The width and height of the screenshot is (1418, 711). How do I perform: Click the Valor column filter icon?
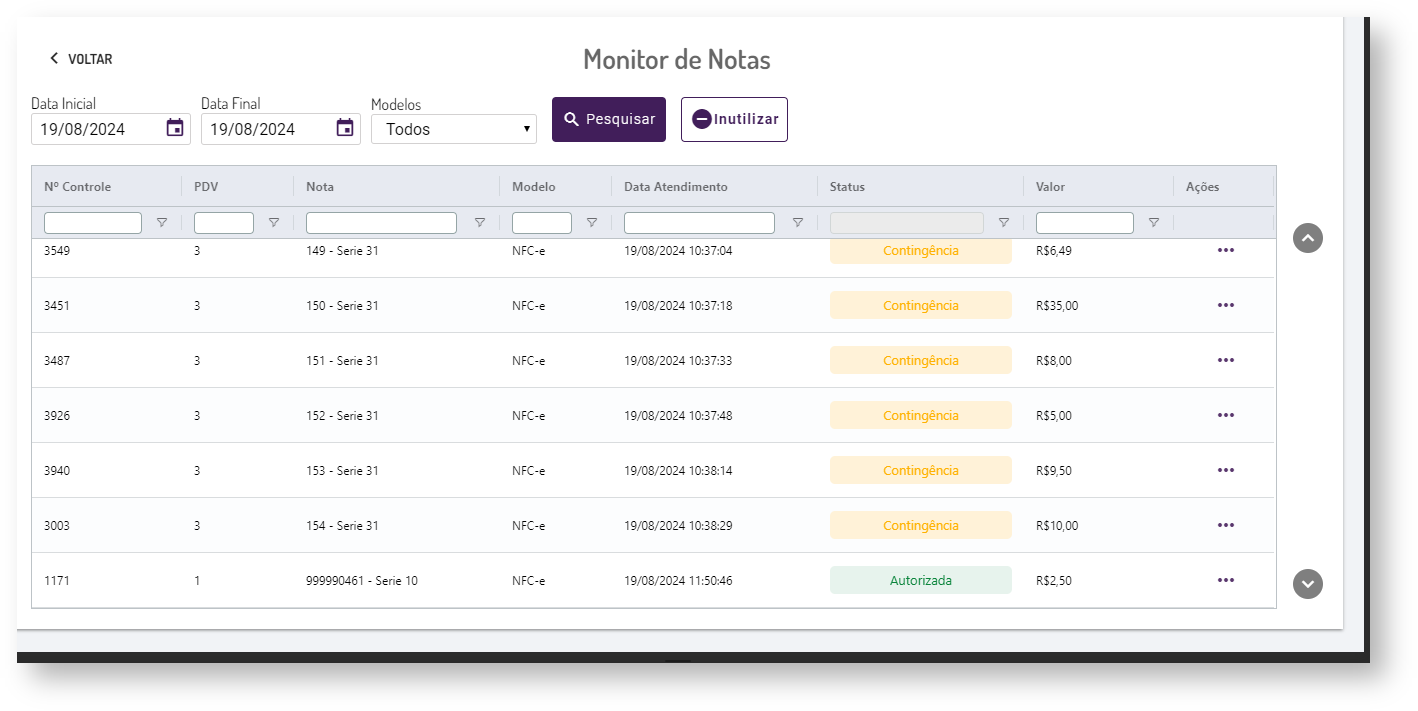pos(1154,223)
